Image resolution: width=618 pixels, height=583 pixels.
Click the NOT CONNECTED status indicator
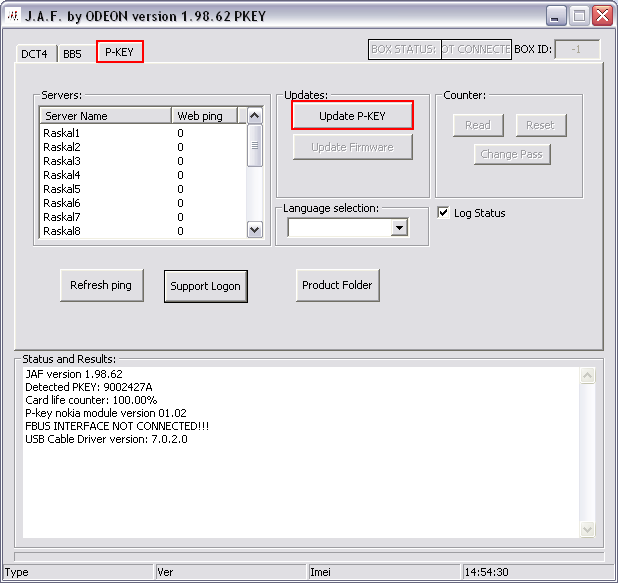(476, 49)
